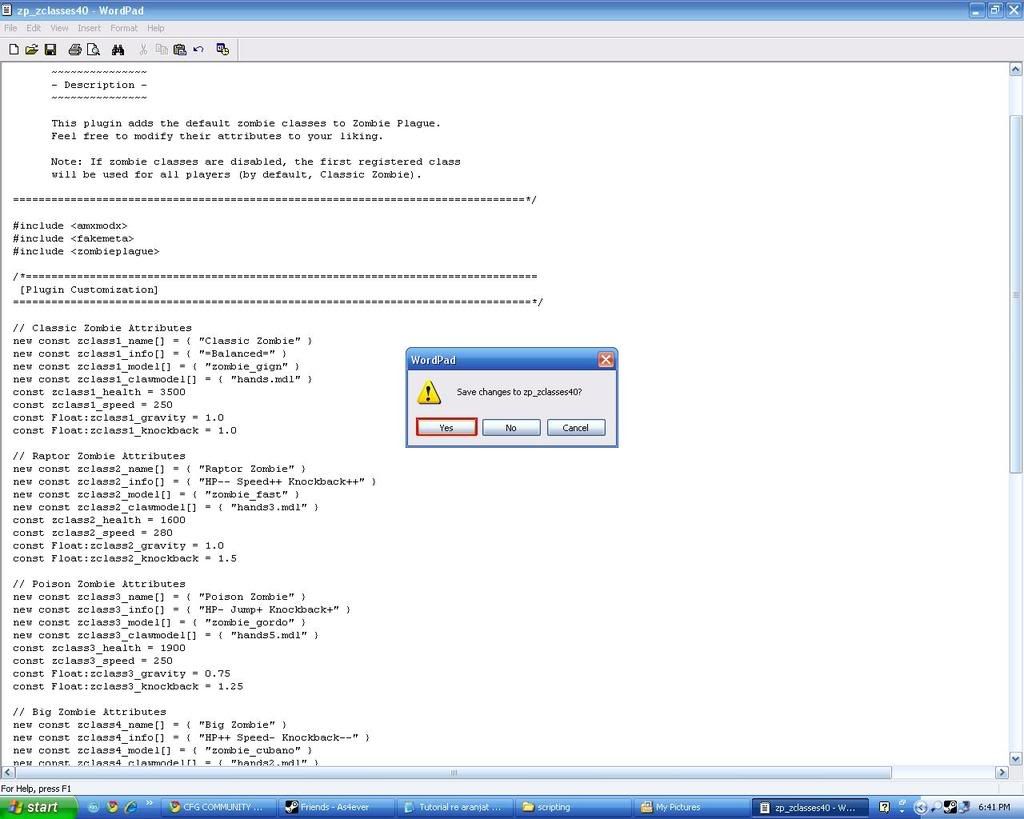This screenshot has height=819, width=1024.
Task: Click the Cut scissors icon
Action: pos(143,50)
